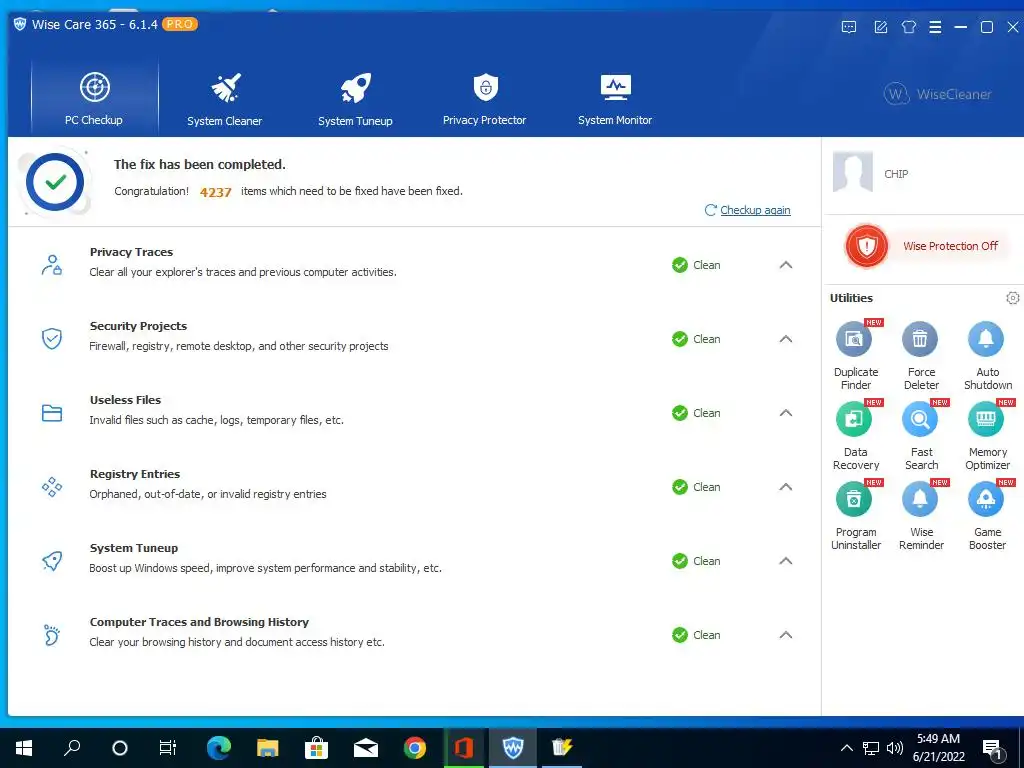This screenshot has height=768, width=1024.
Task: Open Google Chrome from the taskbar
Action: [x=415, y=748]
